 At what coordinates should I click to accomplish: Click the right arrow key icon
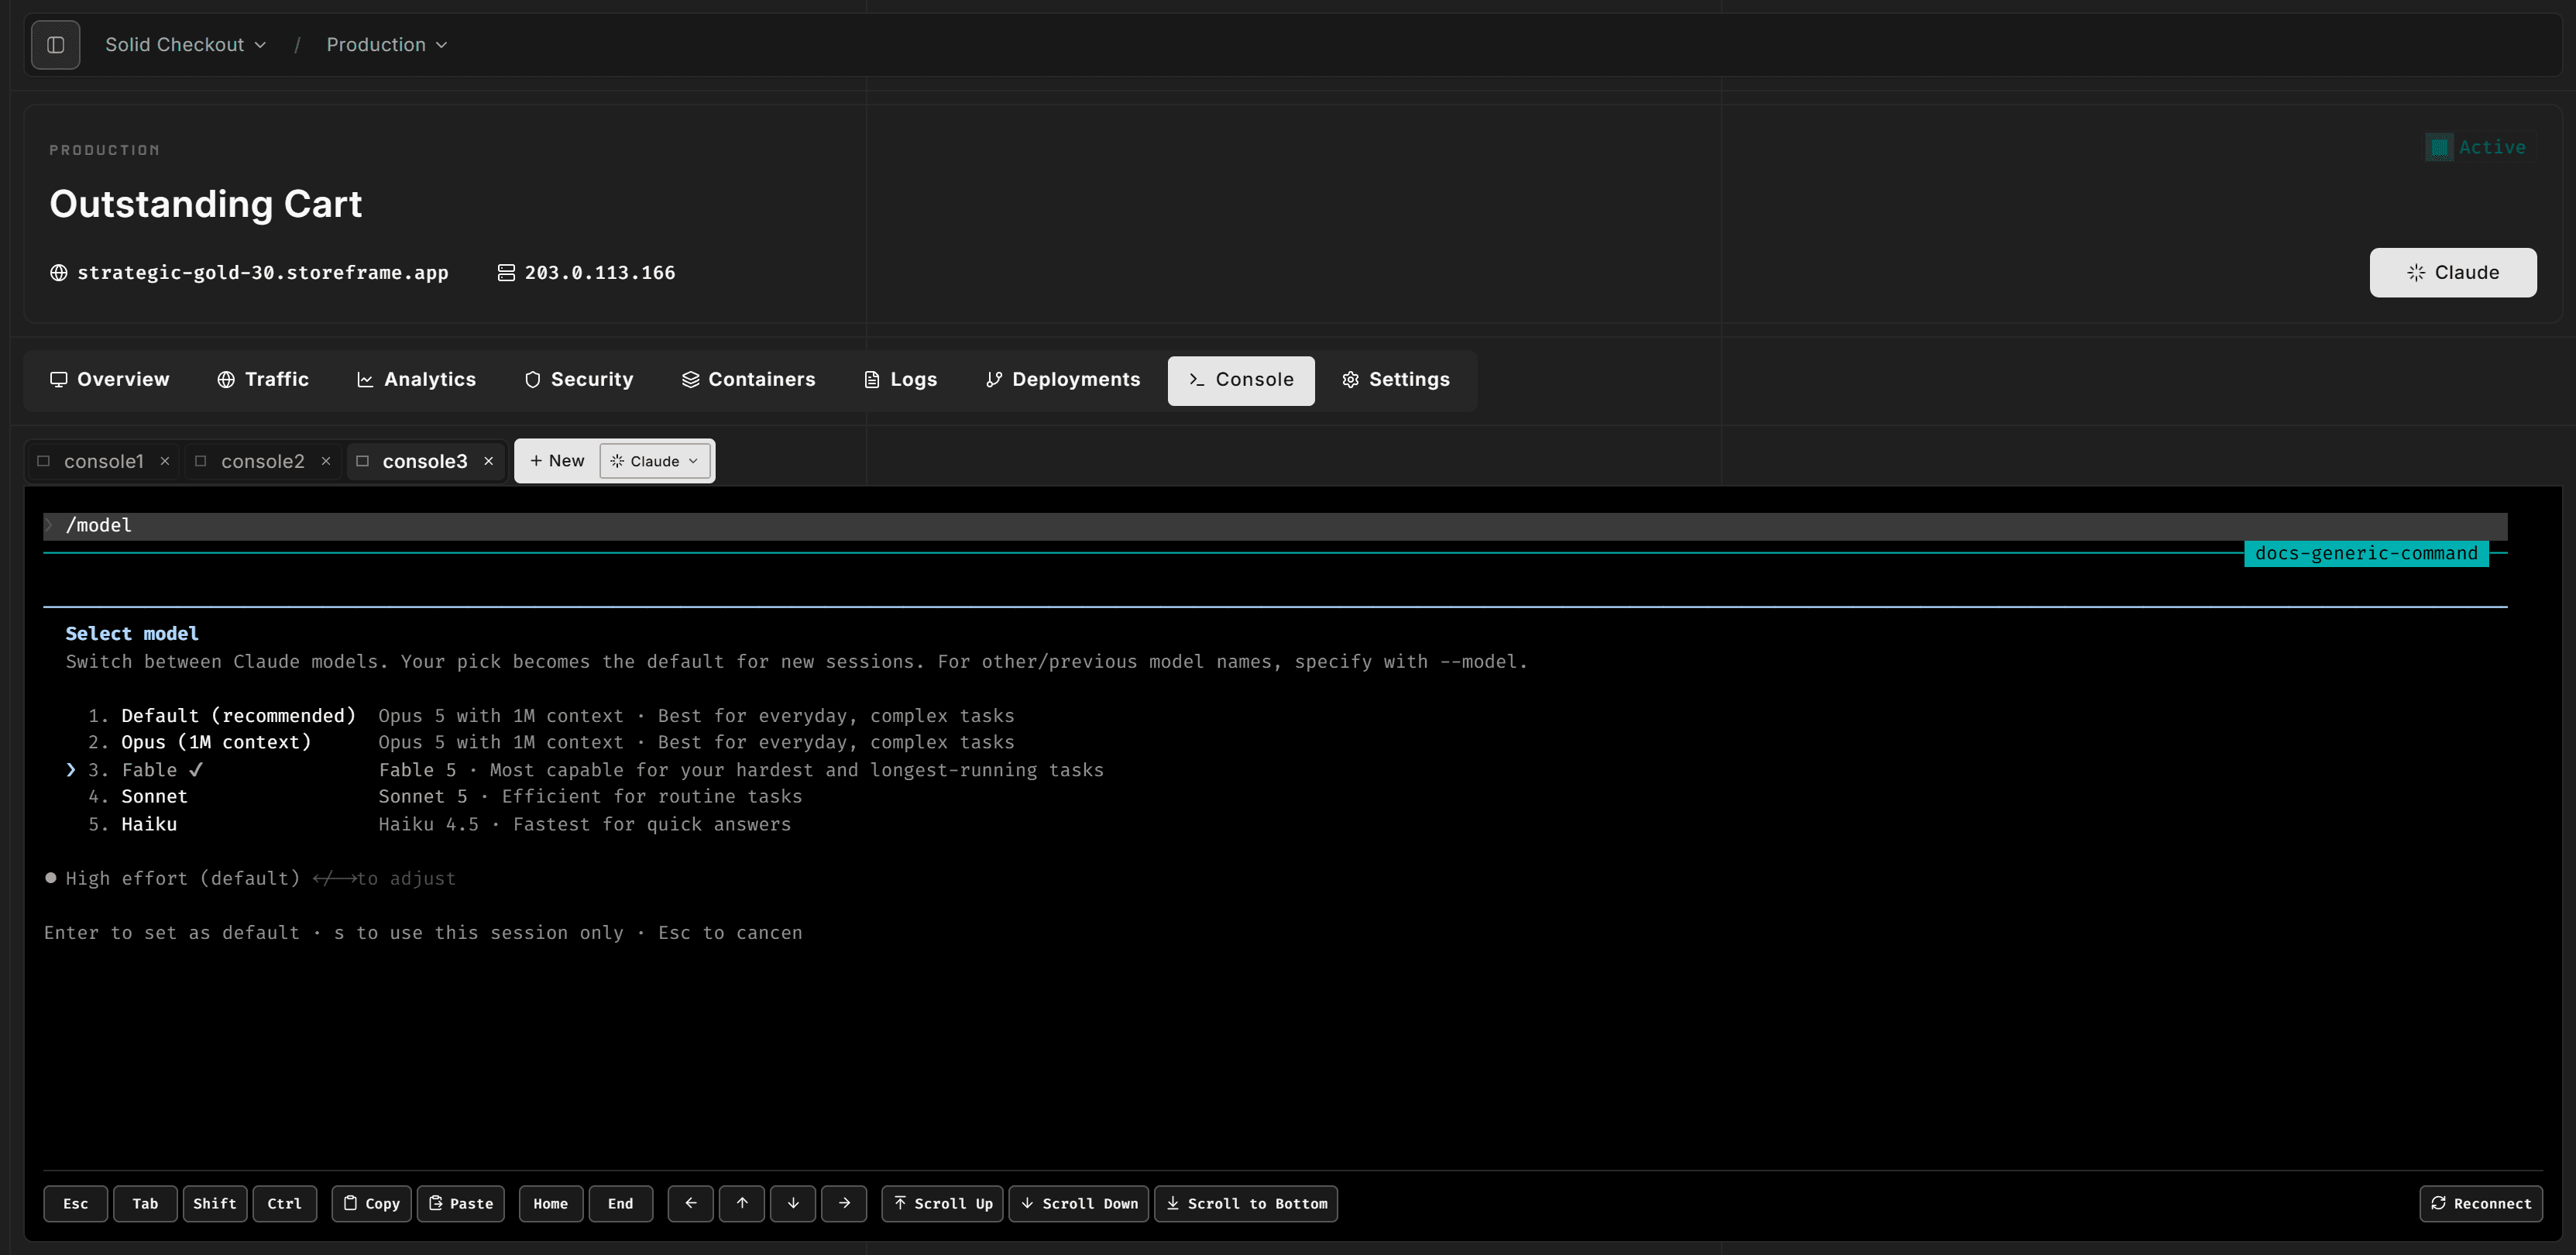[x=845, y=1204]
